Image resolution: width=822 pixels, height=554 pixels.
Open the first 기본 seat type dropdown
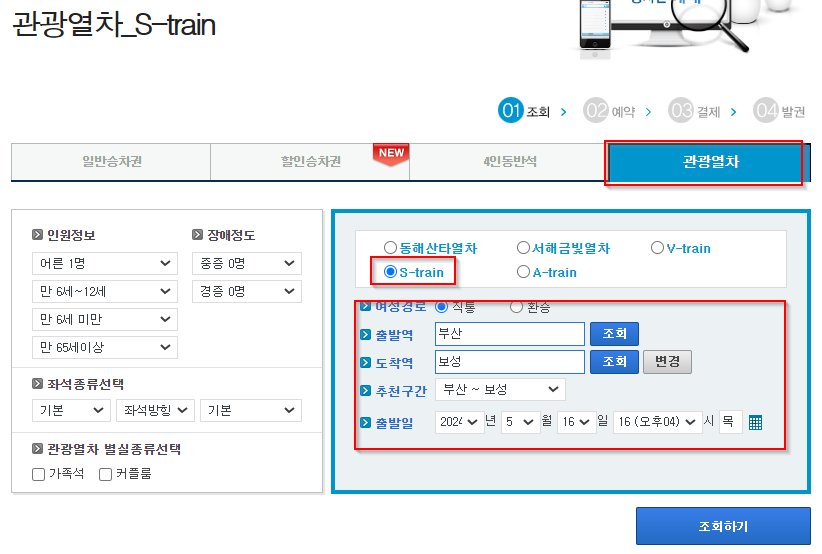coord(71,410)
